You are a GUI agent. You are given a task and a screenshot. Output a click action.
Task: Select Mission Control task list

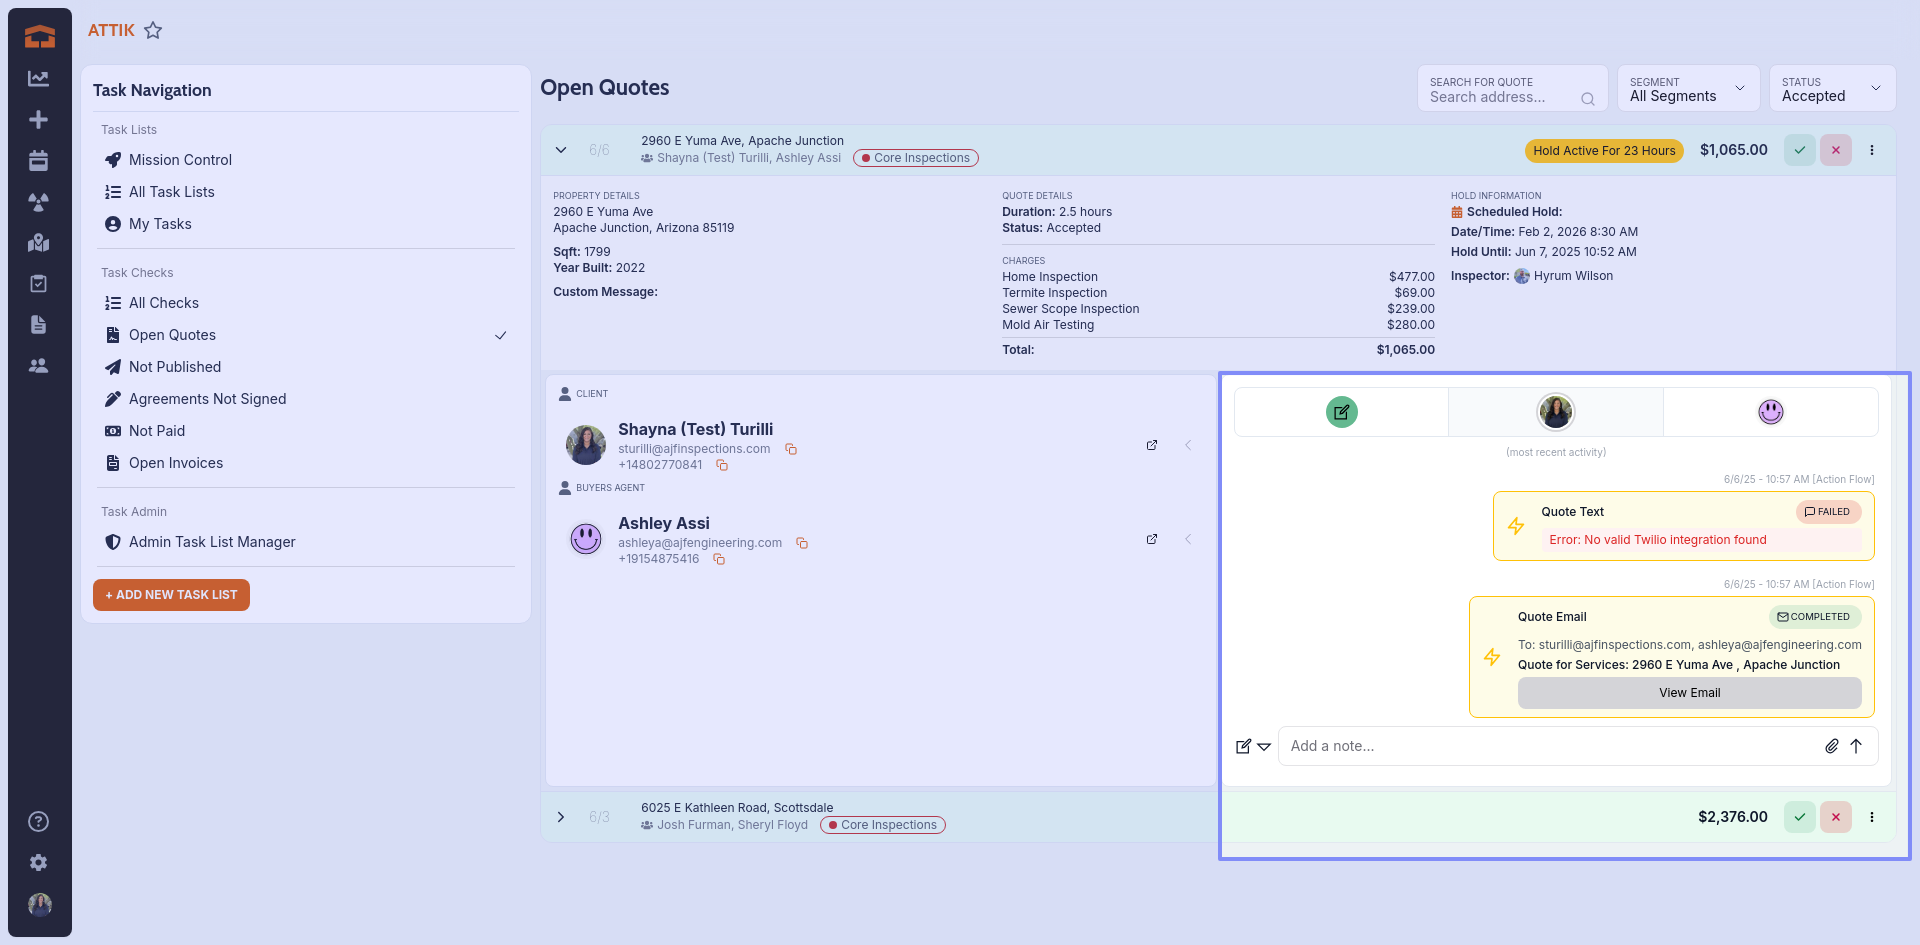point(180,160)
